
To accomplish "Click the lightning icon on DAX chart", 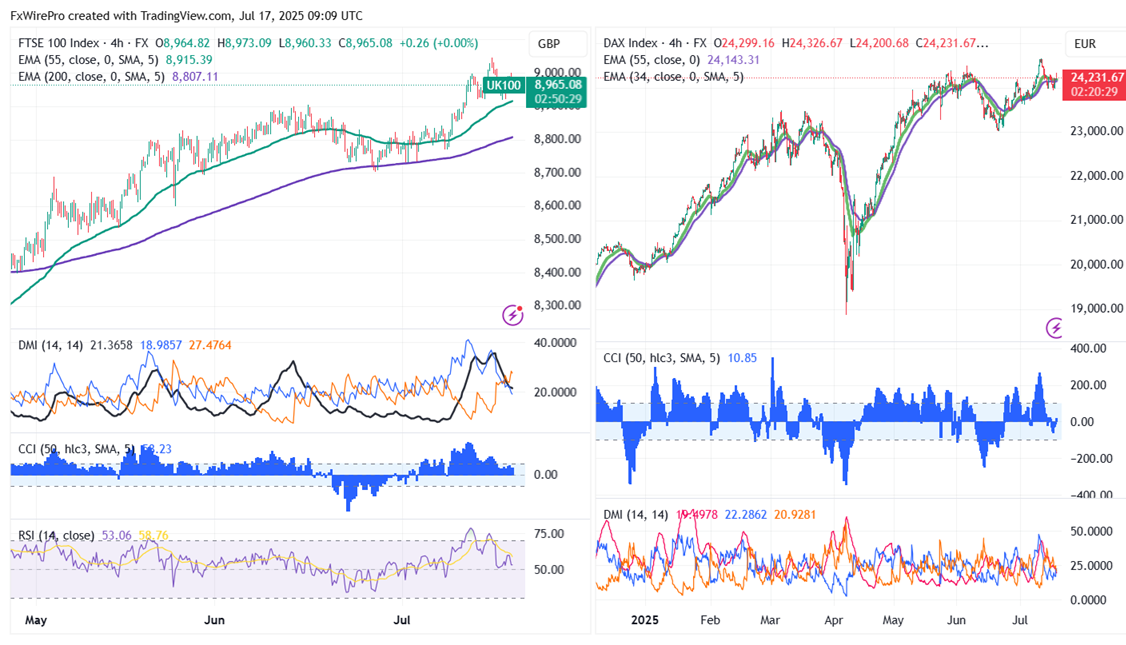I will 1055,327.
